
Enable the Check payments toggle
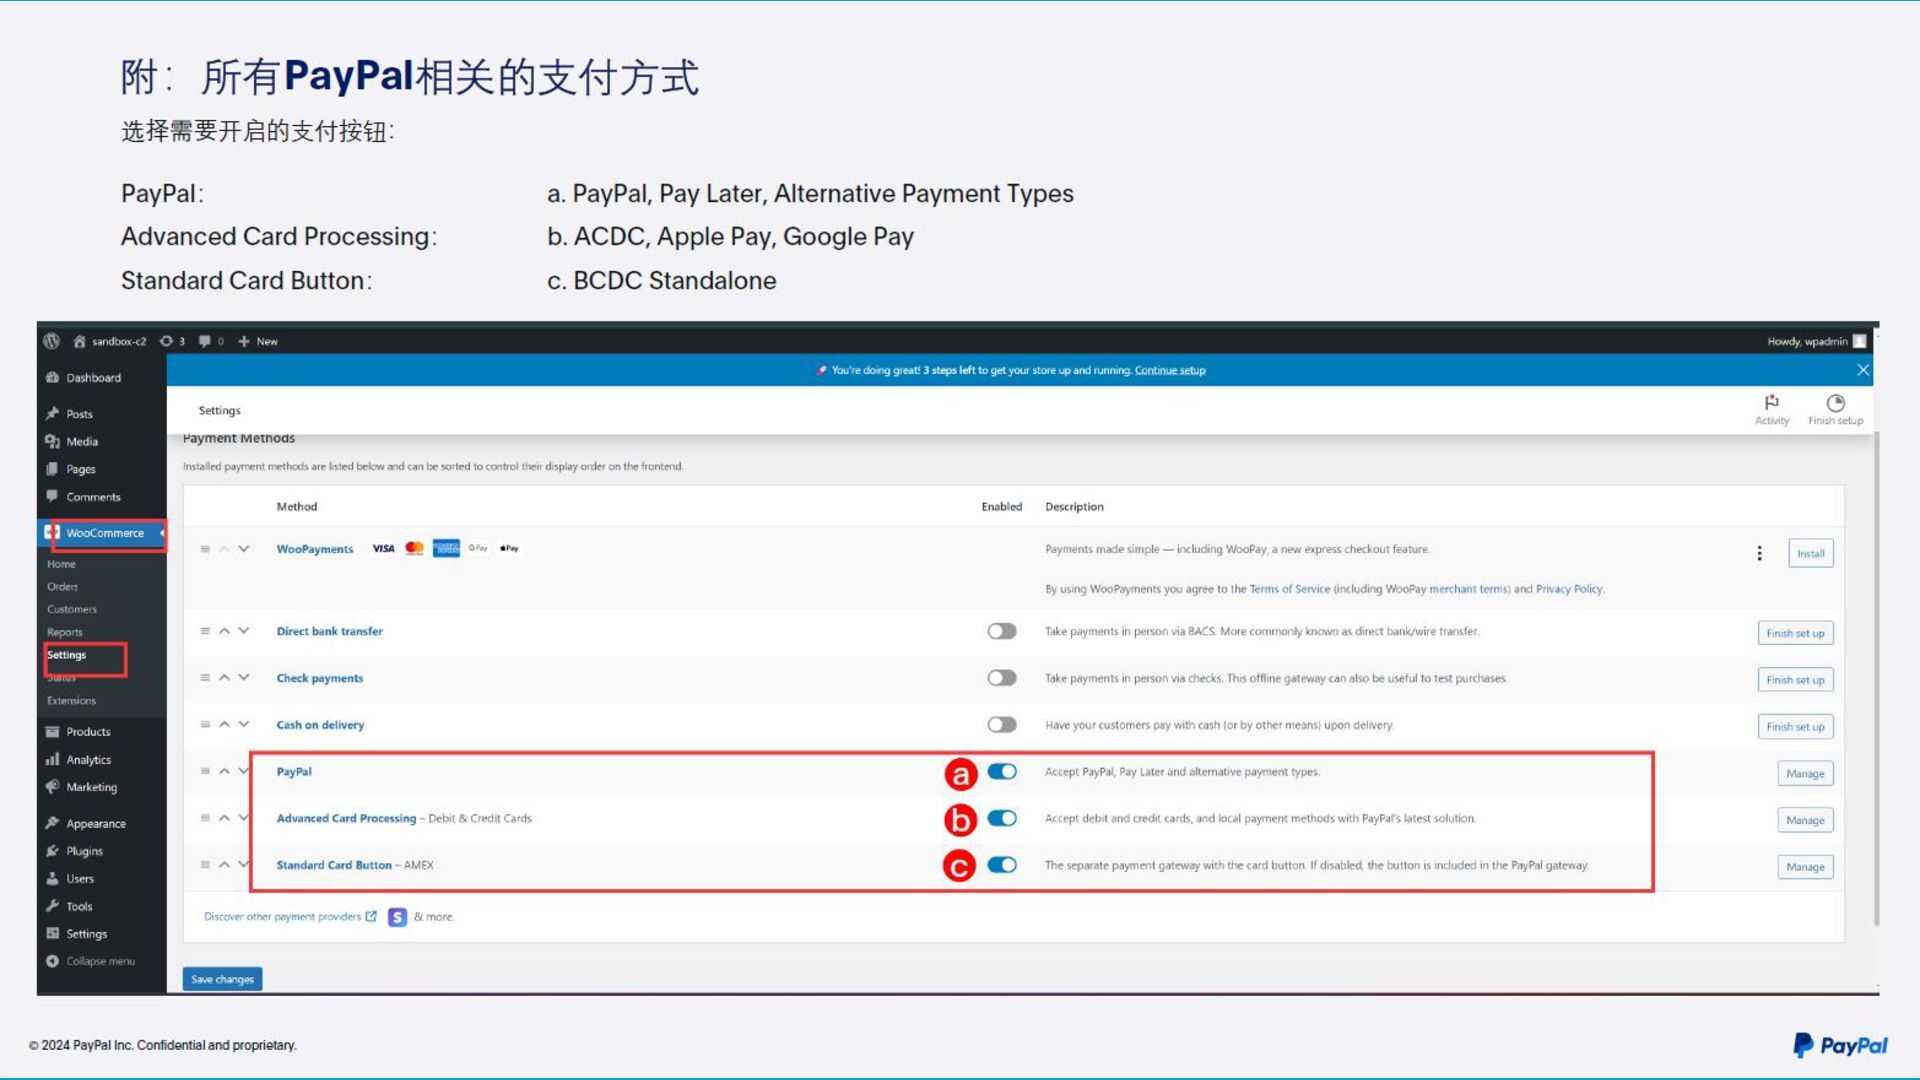[1001, 678]
